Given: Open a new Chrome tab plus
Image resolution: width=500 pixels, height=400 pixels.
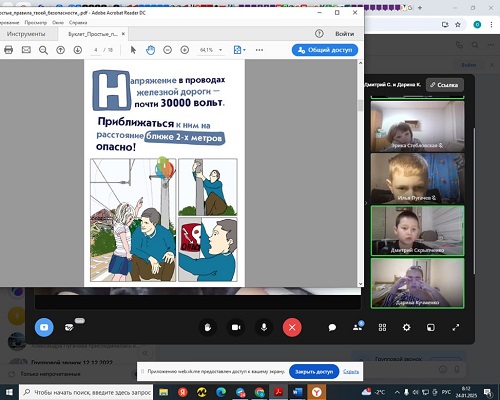Looking at the screenshot, I should pyautogui.click(x=420, y=8).
